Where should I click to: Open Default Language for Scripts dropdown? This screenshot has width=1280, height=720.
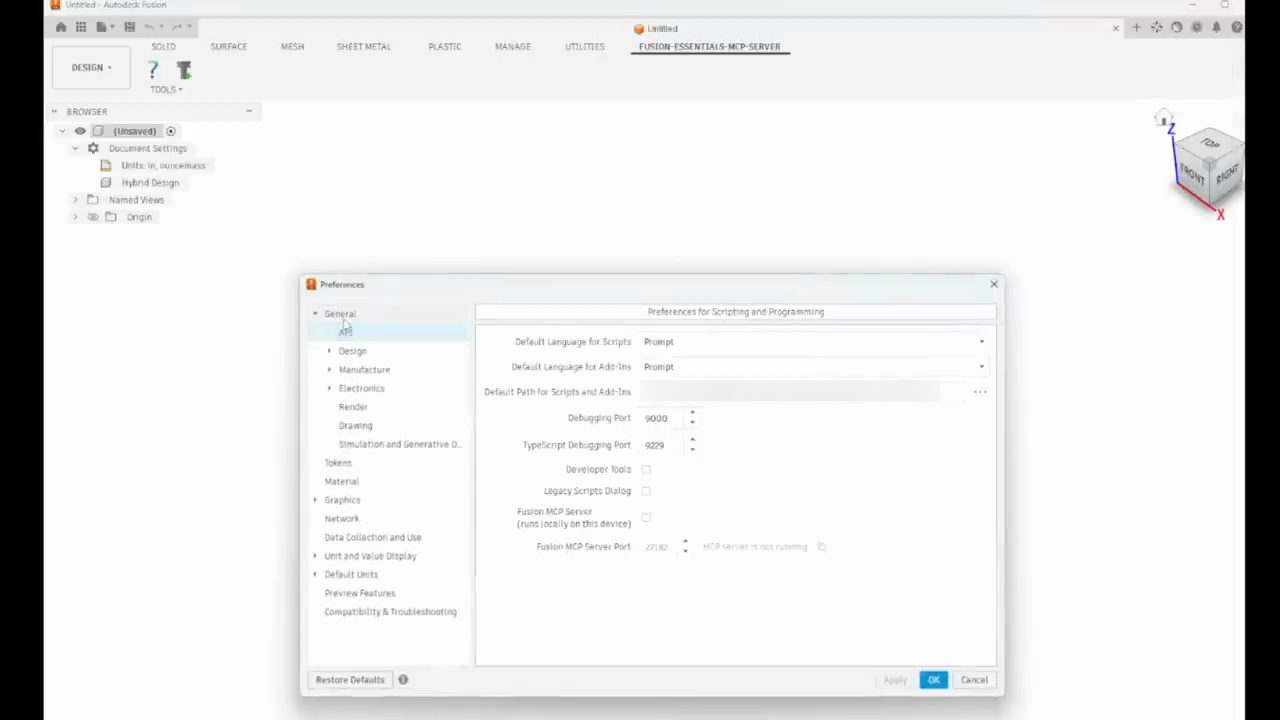point(814,342)
